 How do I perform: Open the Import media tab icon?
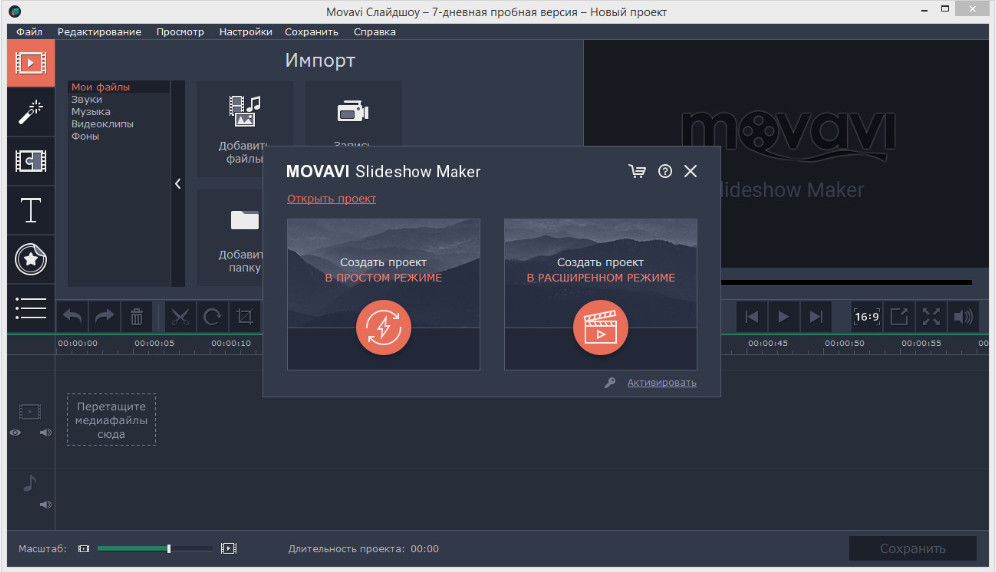pyautogui.click(x=30, y=63)
